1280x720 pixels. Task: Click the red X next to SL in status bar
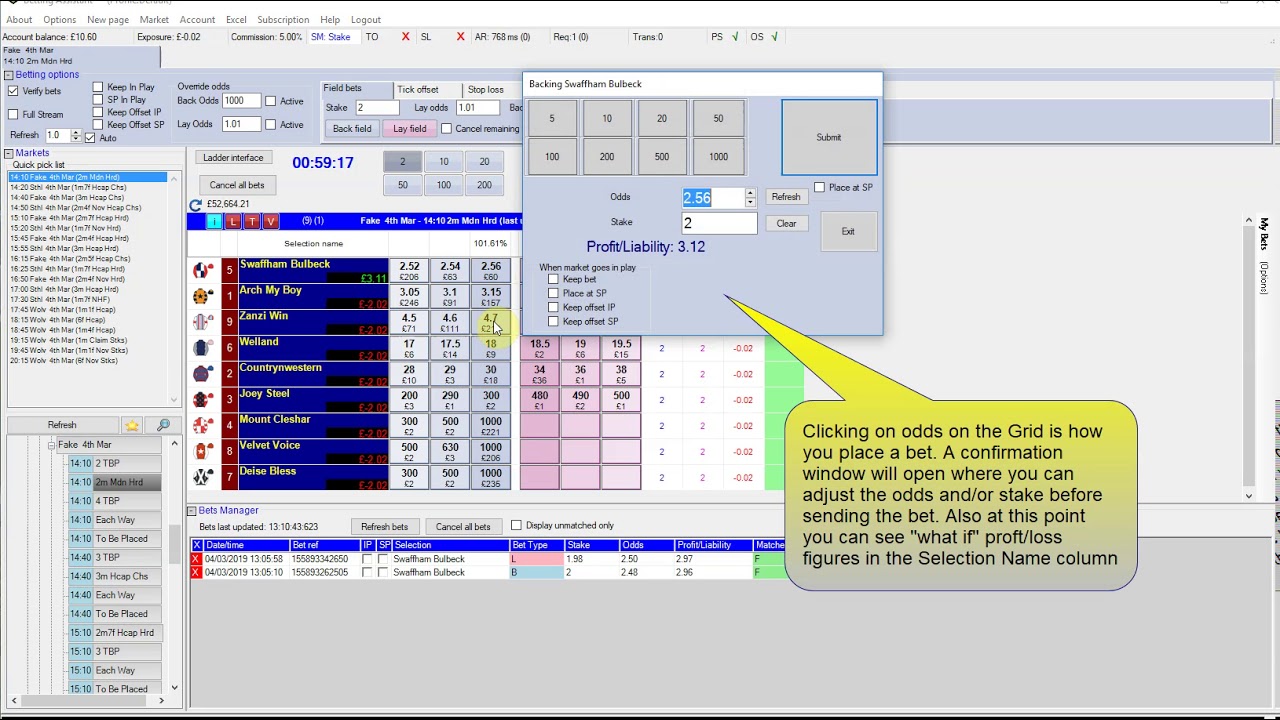(460, 37)
